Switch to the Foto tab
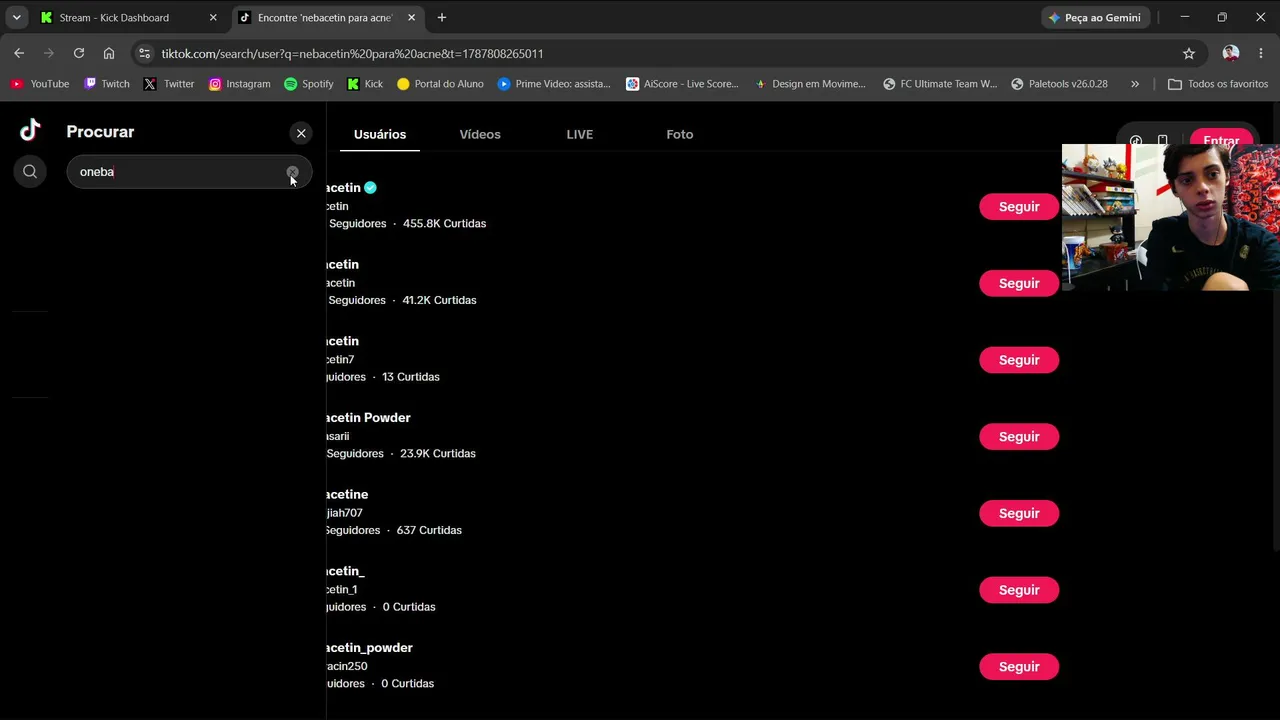Viewport: 1280px width, 720px height. click(x=680, y=134)
